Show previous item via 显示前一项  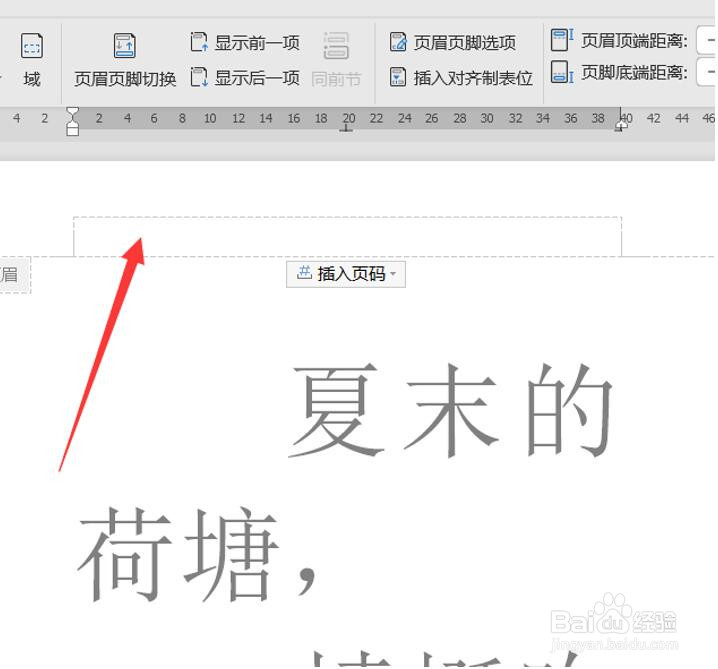click(x=245, y=43)
